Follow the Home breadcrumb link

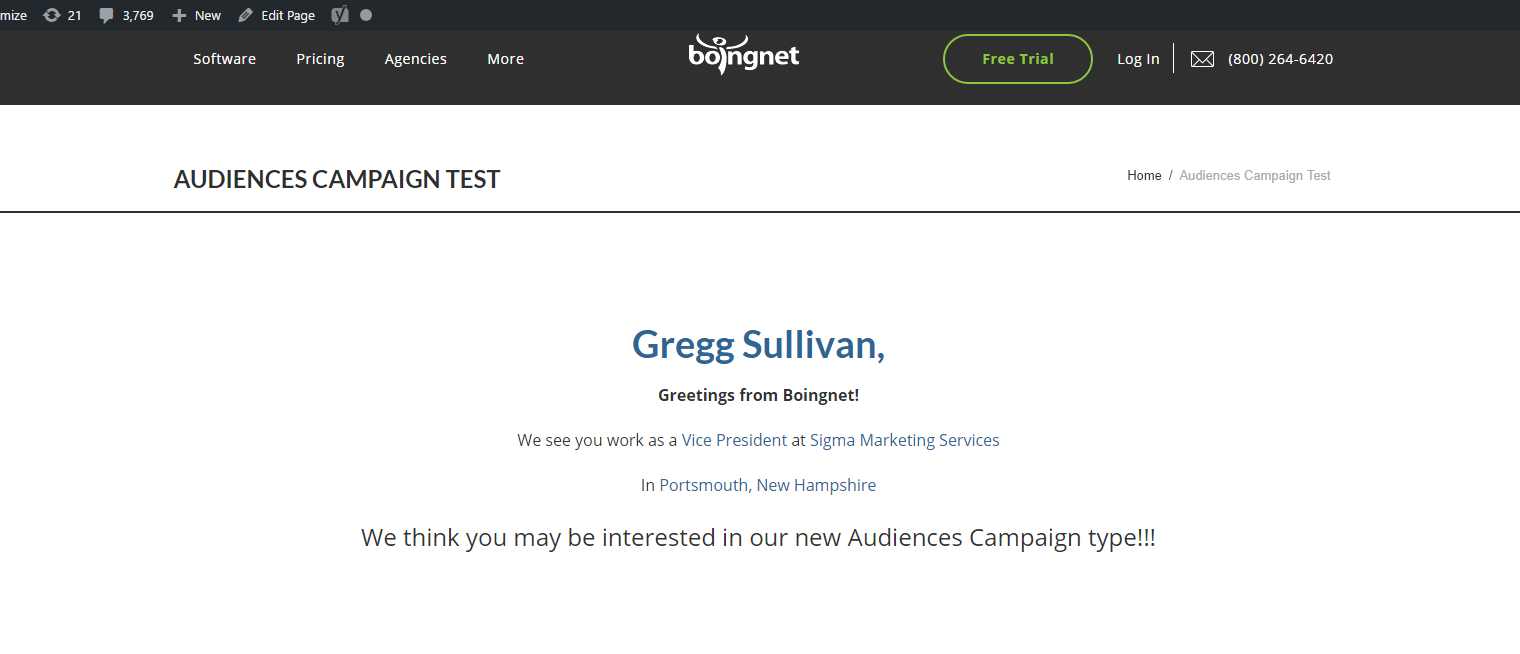pyautogui.click(x=1144, y=175)
